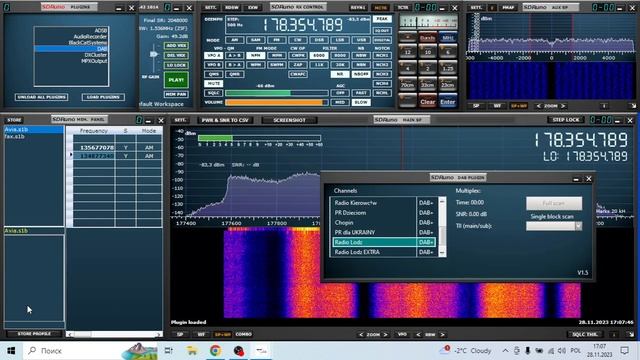Select Chopin channel in DAB list
This screenshot has height=360, width=640.
384,222
